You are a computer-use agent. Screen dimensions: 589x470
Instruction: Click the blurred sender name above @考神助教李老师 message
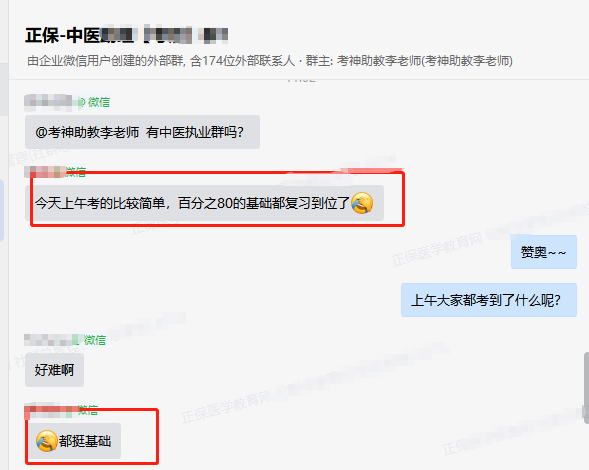coord(51,102)
